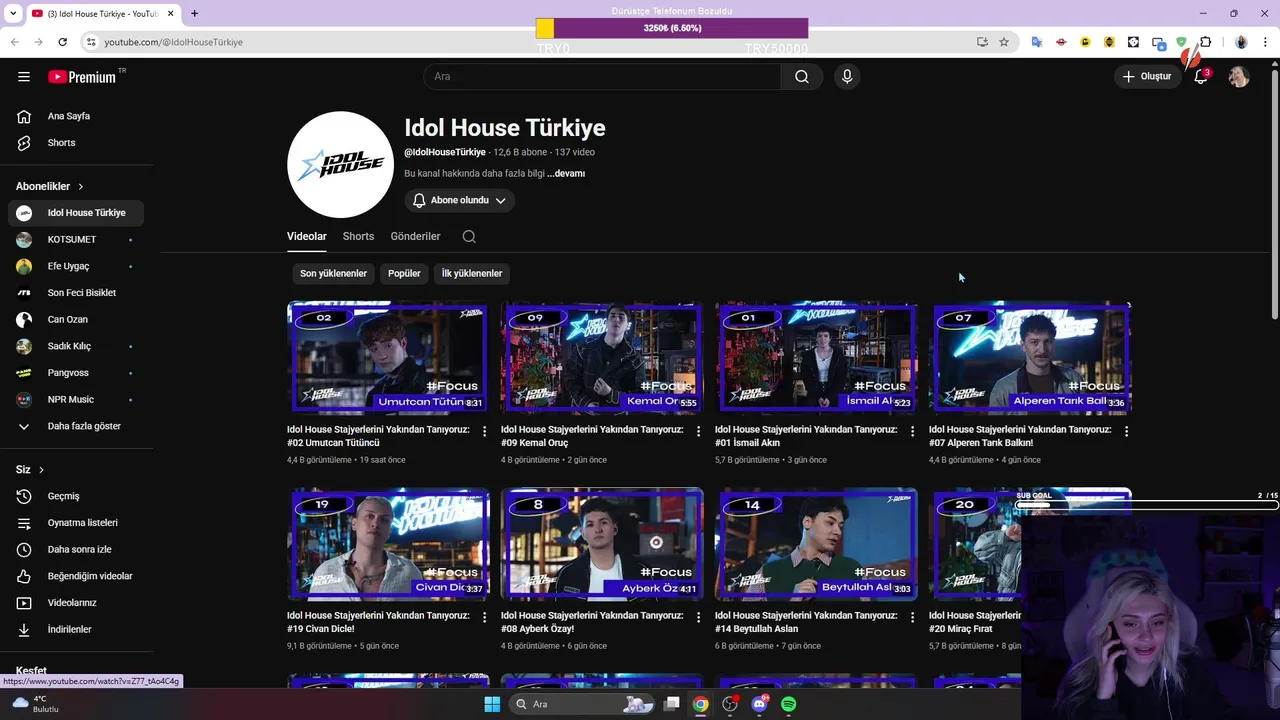
Task: Click the Idol House channel avatar
Action: point(340,164)
